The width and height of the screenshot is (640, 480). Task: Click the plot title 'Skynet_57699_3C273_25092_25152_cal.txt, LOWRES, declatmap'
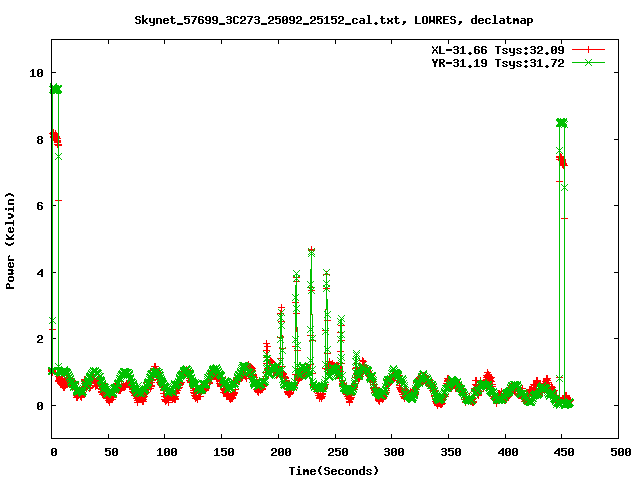pos(334,20)
